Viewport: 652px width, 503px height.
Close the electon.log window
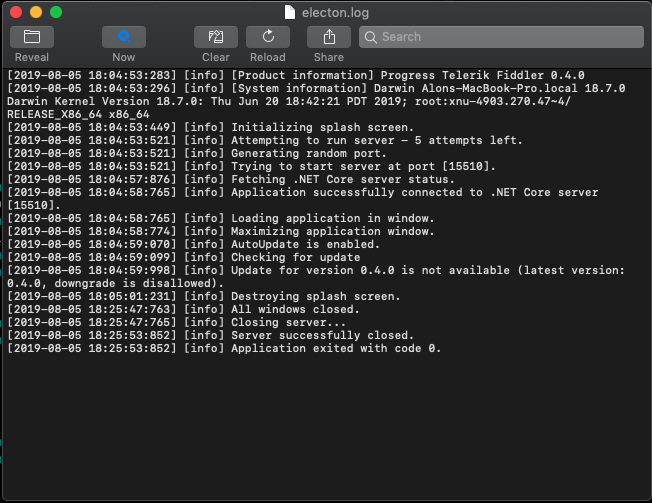point(16,12)
